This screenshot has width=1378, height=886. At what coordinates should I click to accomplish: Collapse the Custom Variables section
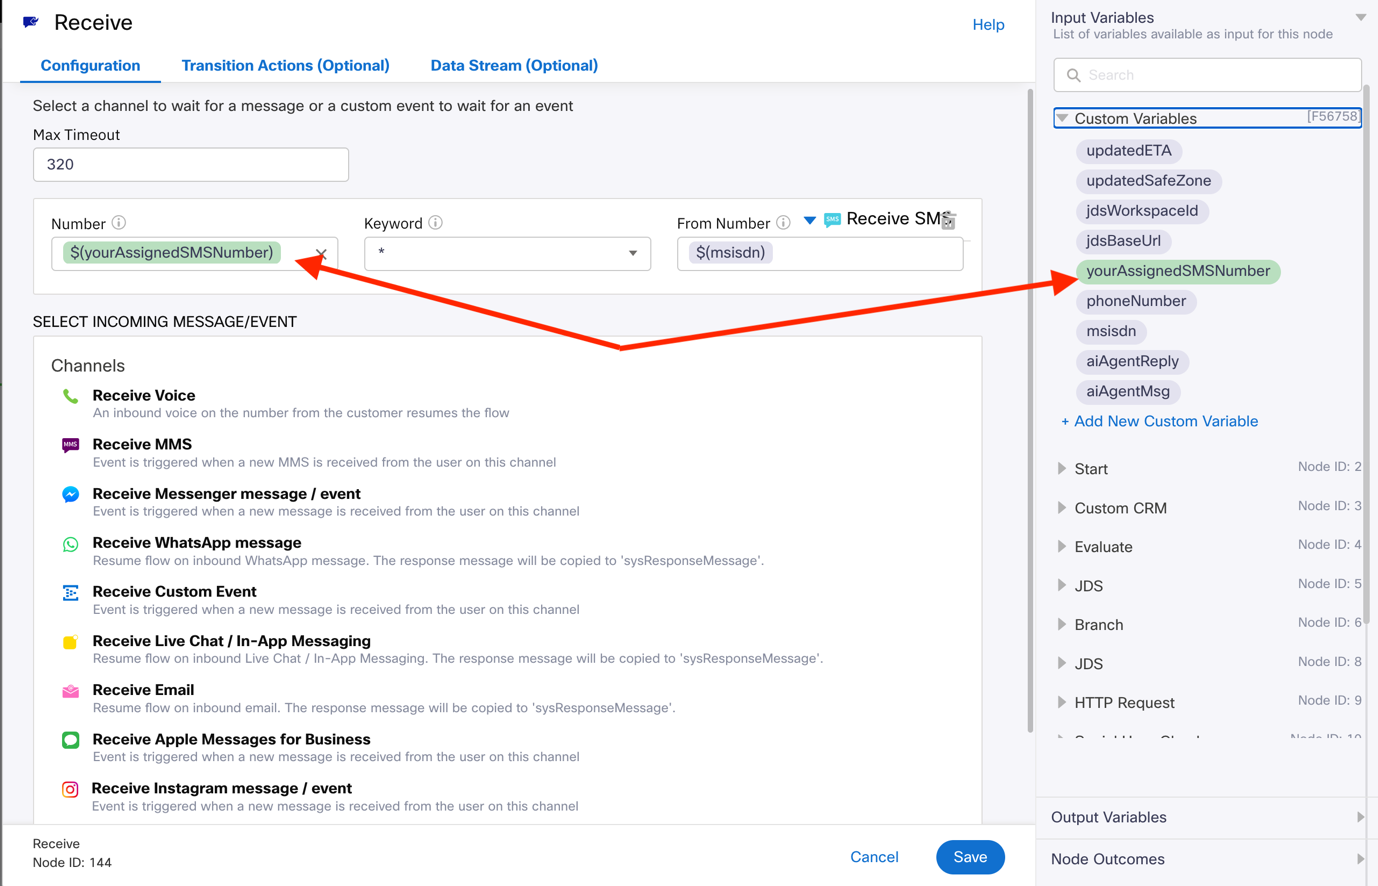pos(1062,119)
